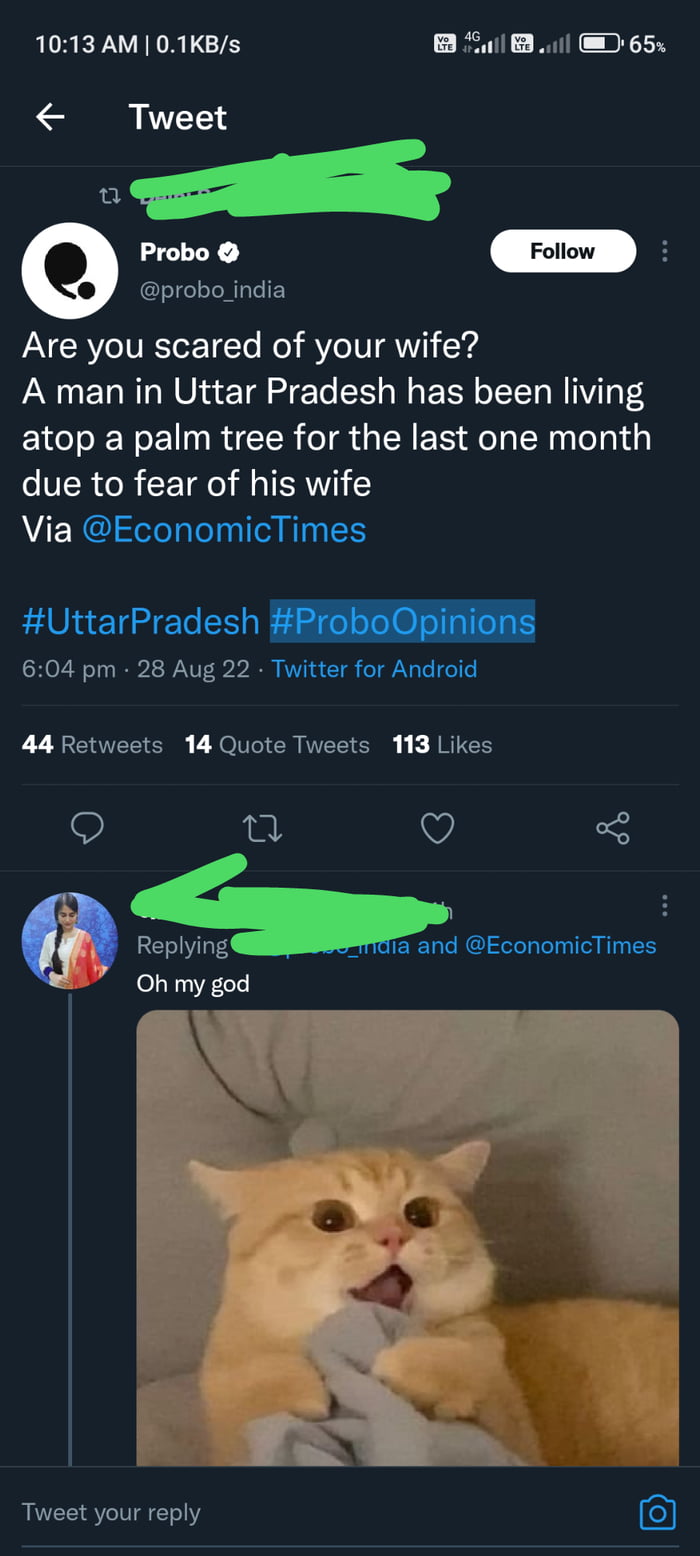Tap the Tweet your reply field

click(300, 1512)
